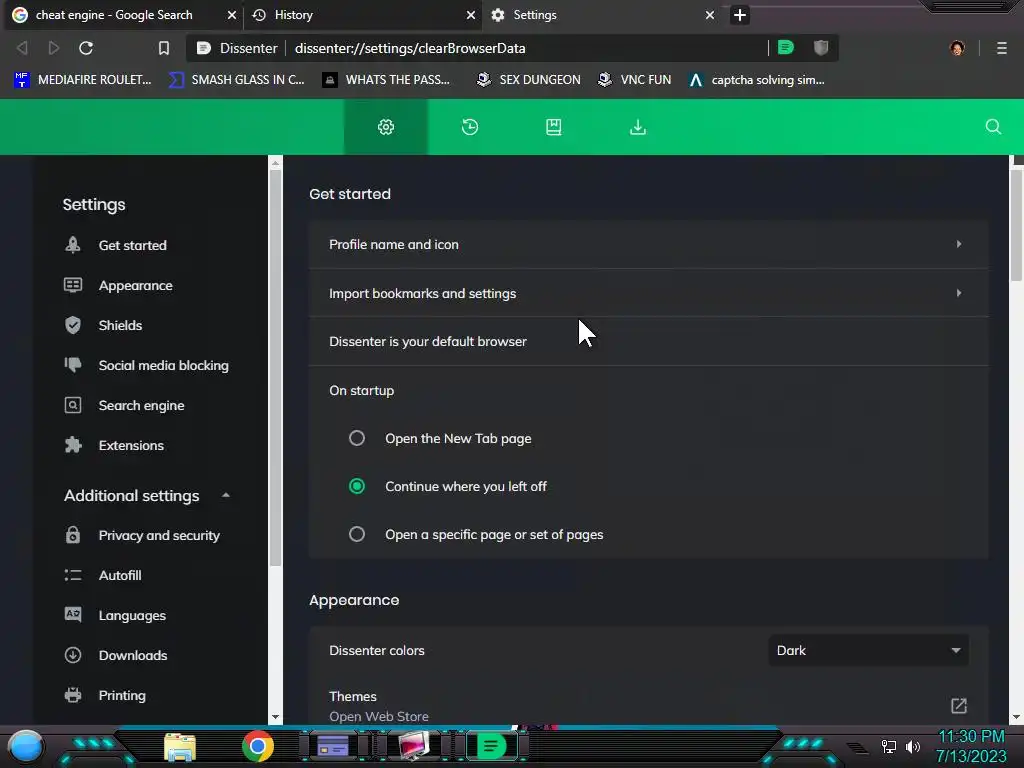This screenshot has height=768, width=1024.
Task: Open File Explorer from taskbar
Action: click(180, 748)
